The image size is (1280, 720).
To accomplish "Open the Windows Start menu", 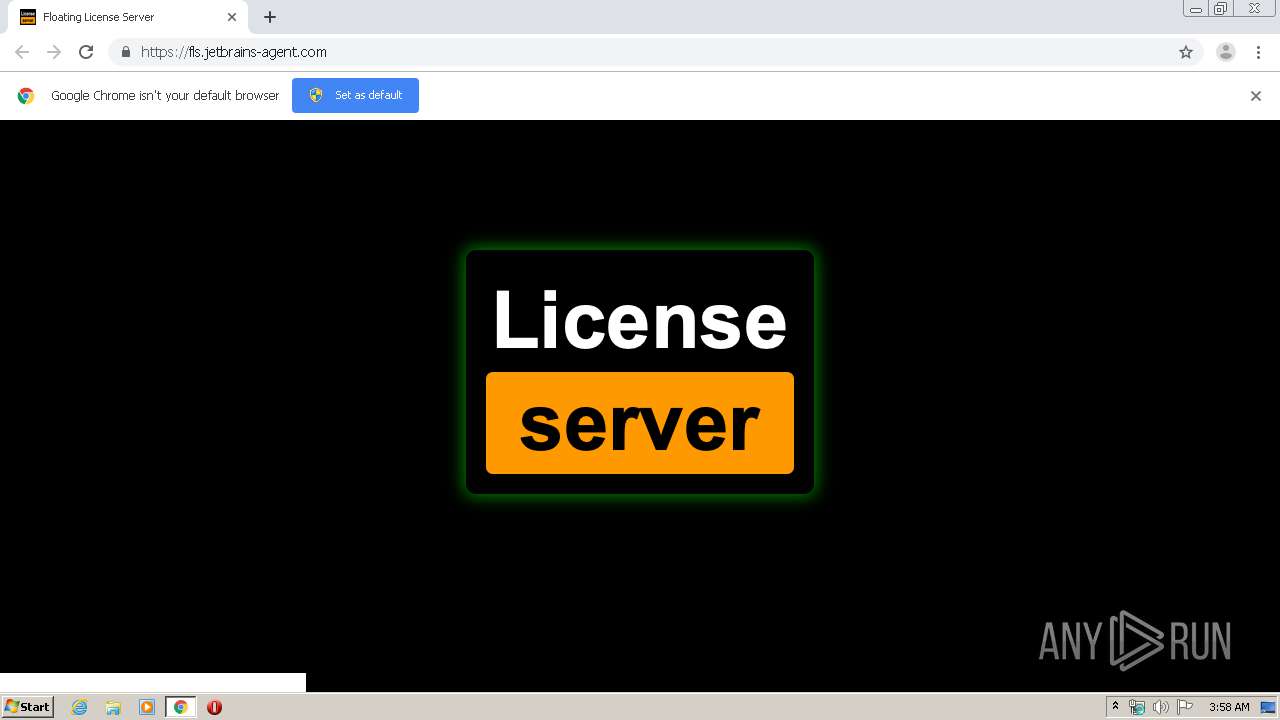I will [x=28, y=706].
